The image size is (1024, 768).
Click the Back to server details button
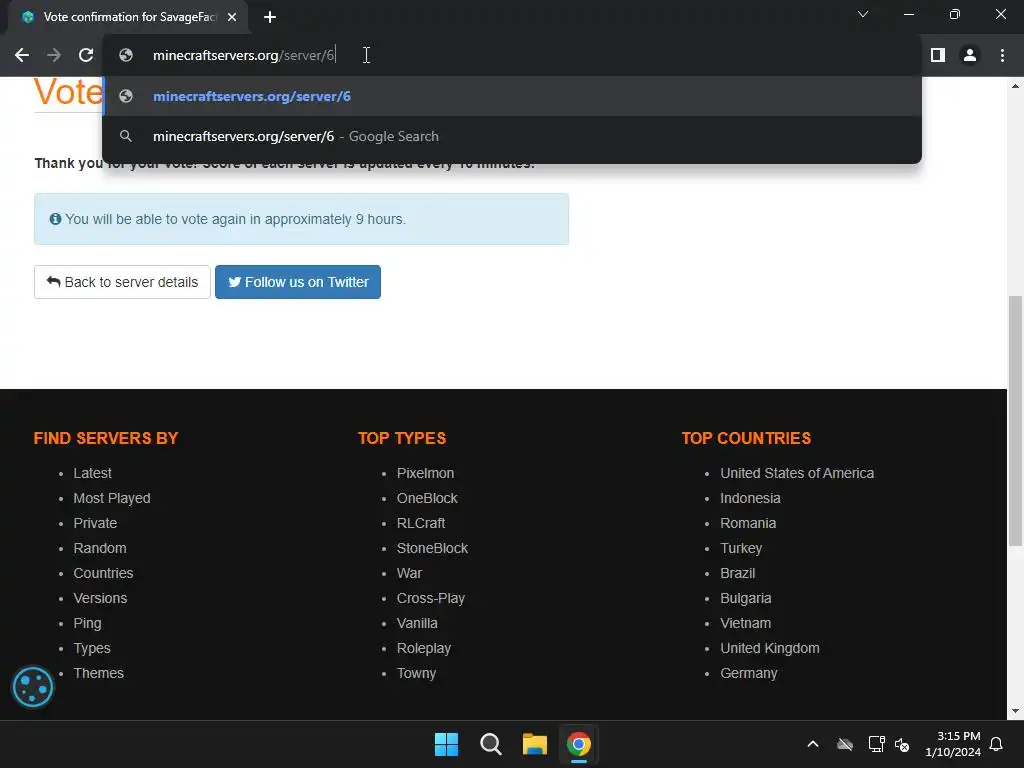[122, 282]
